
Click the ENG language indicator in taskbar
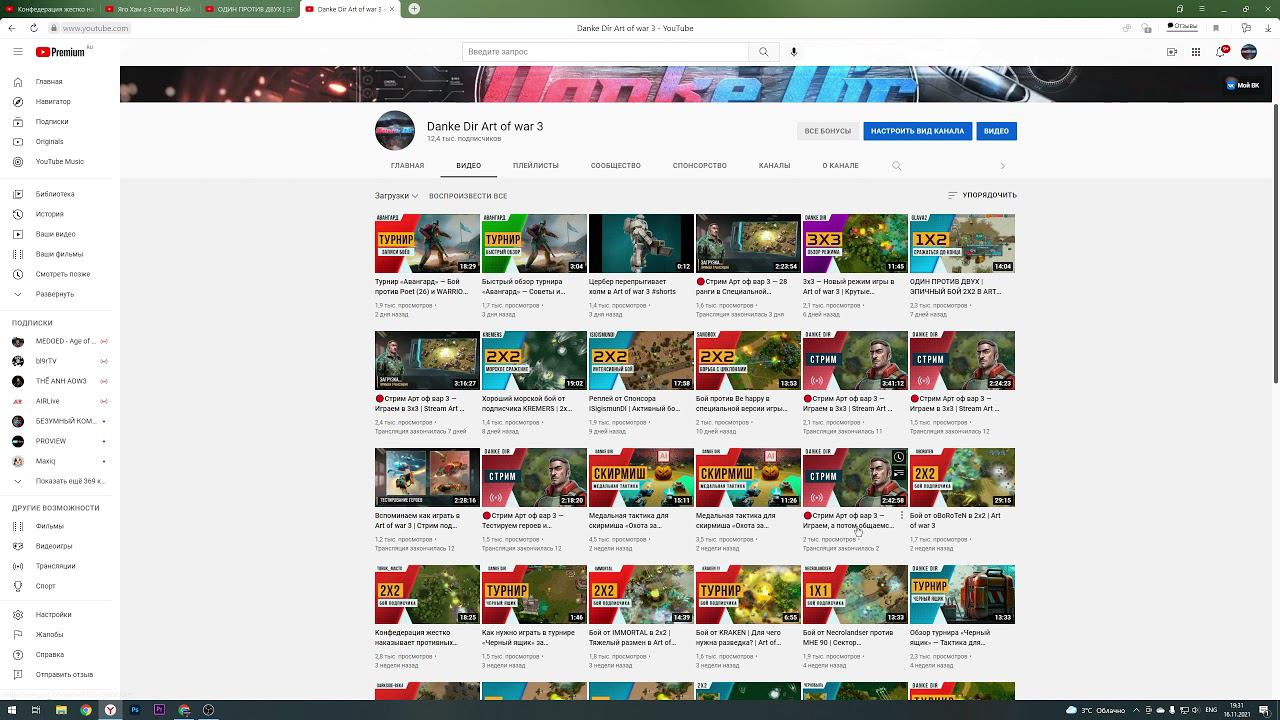coord(1212,710)
